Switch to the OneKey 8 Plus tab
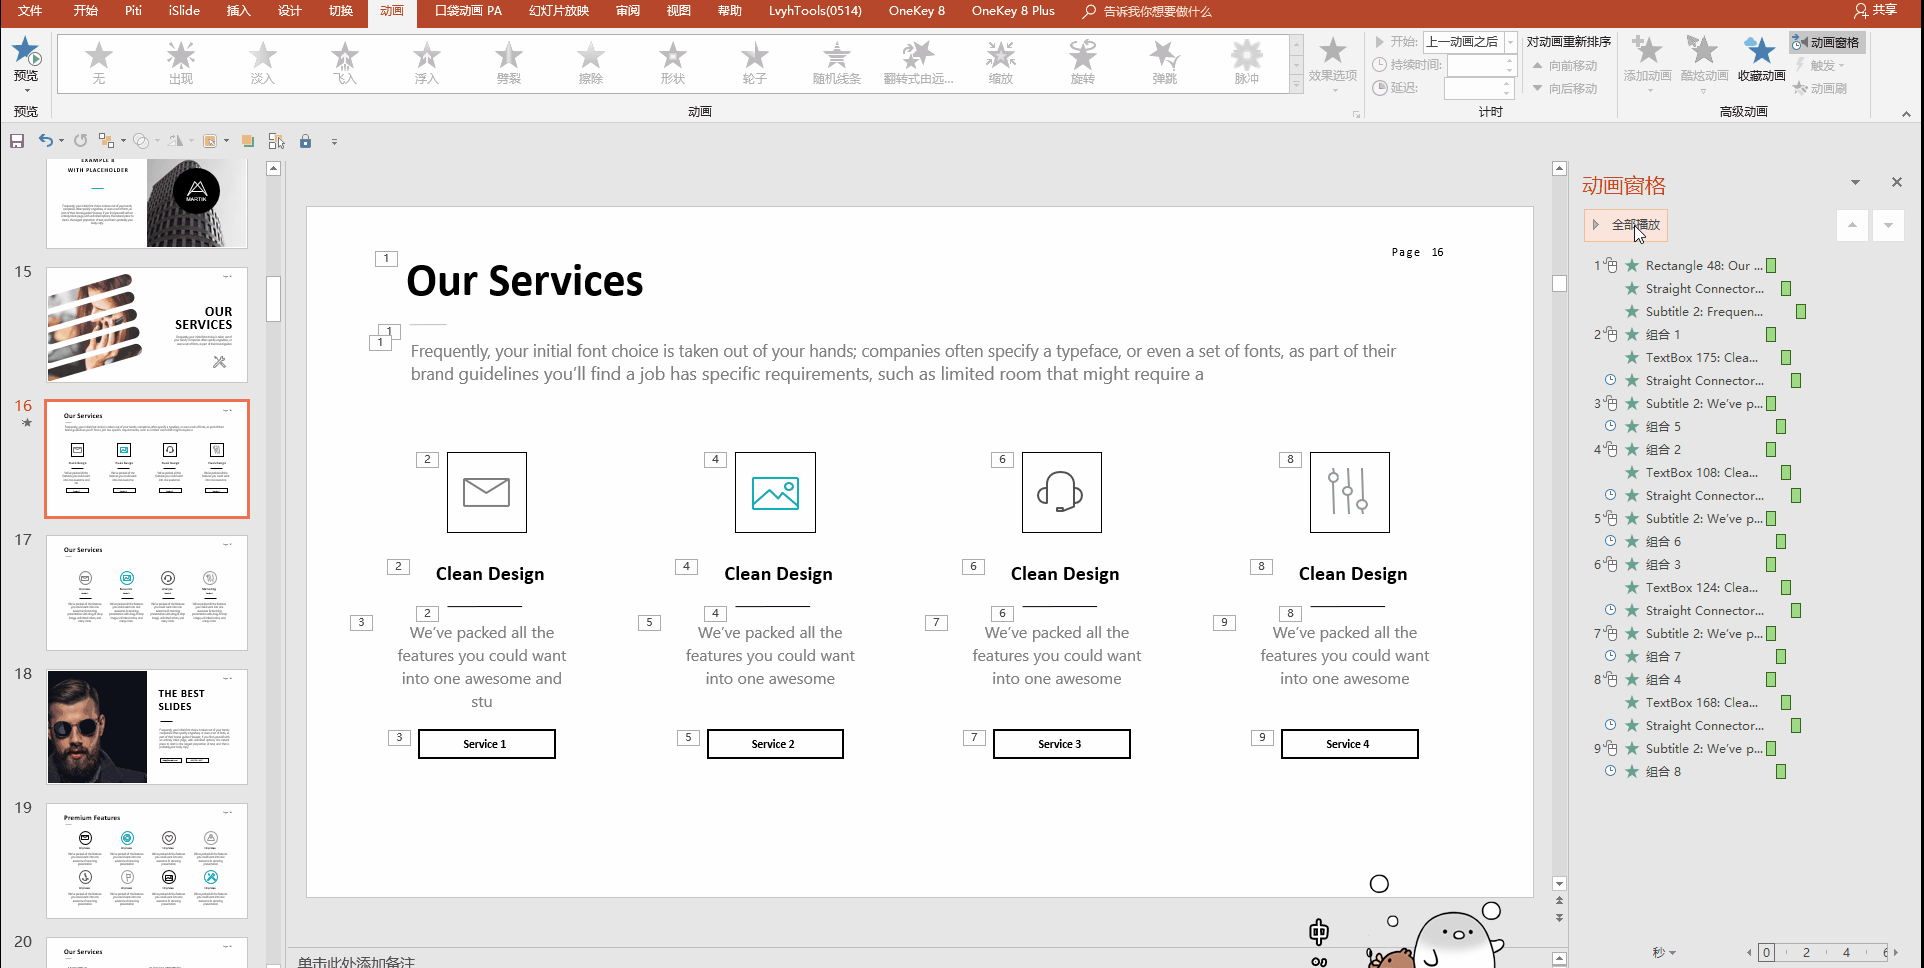1924x968 pixels. 1013,11
